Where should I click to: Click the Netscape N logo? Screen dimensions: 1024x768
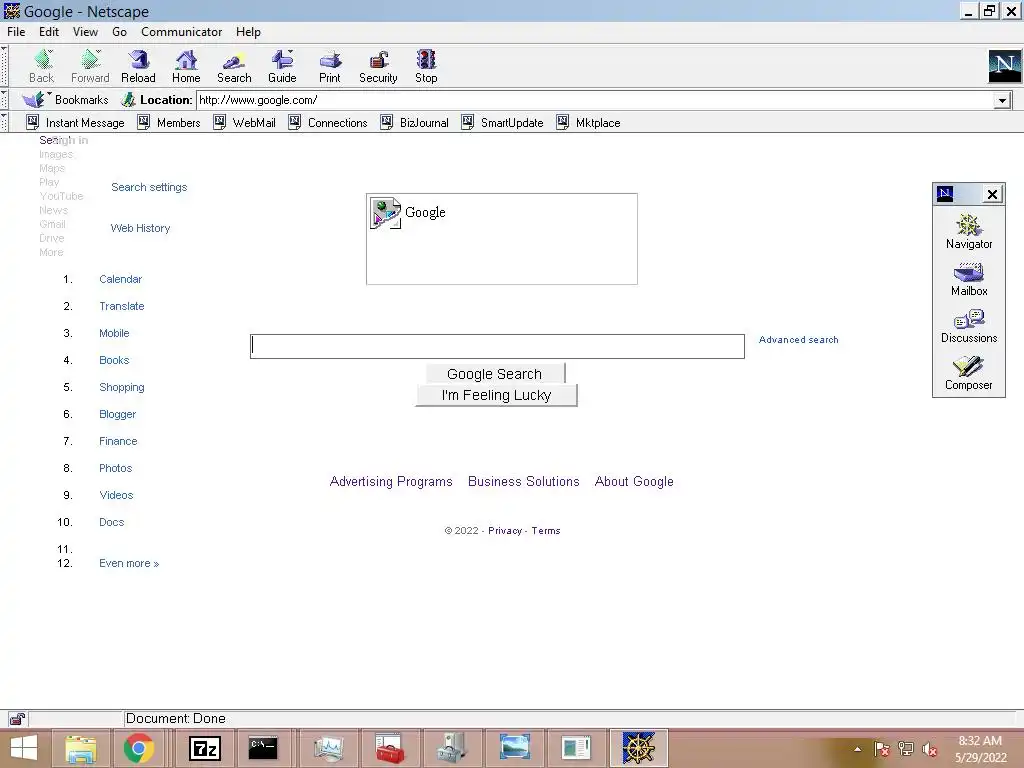pos(1004,66)
